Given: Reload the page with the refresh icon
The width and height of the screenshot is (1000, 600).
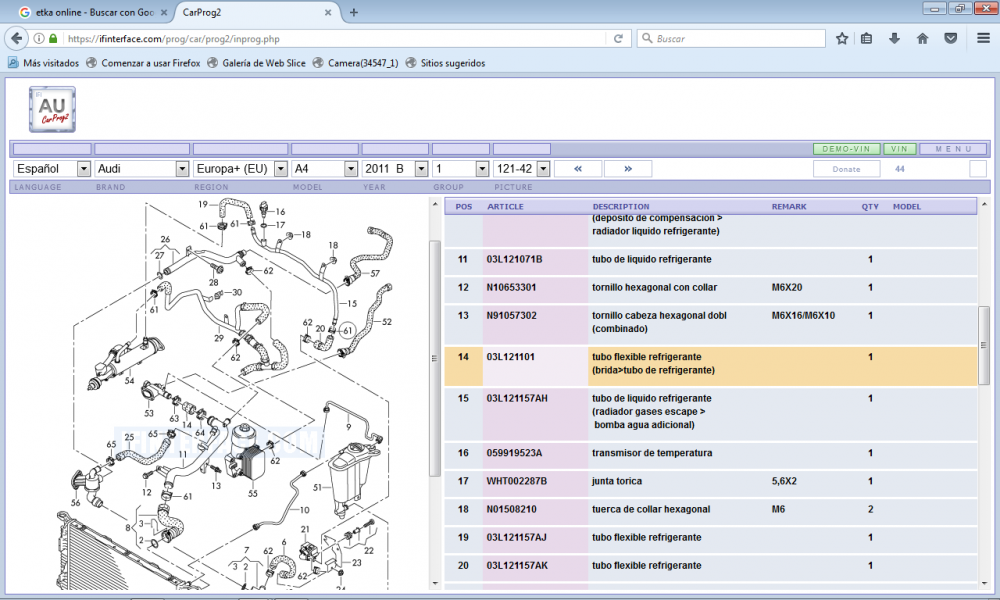Looking at the screenshot, I should (619, 39).
